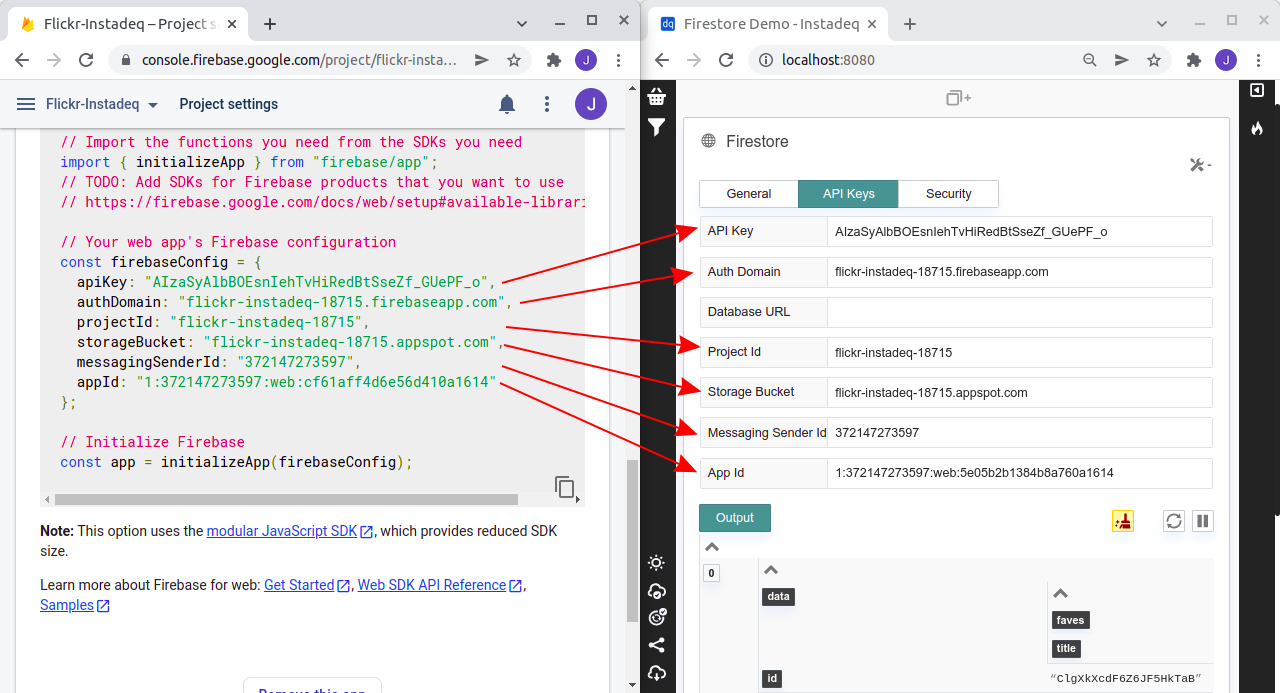1280x693 pixels.
Task: Click the Firebase console address bar URL
Action: (x=299, y=60)
